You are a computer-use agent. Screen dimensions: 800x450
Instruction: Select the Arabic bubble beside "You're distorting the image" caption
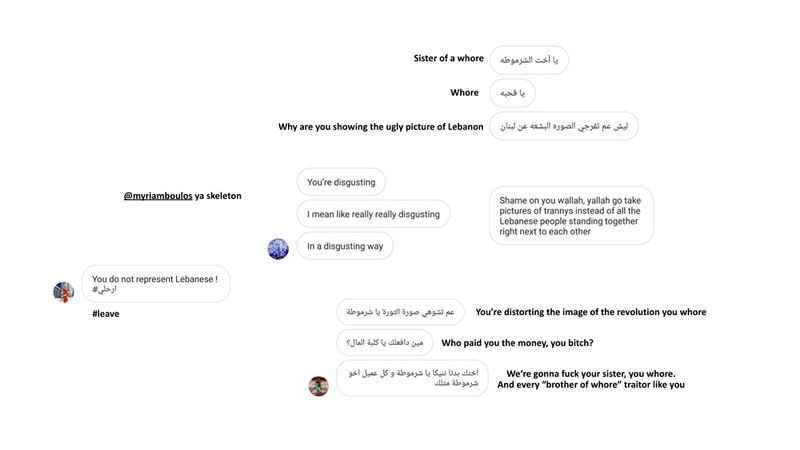[401, 312]
